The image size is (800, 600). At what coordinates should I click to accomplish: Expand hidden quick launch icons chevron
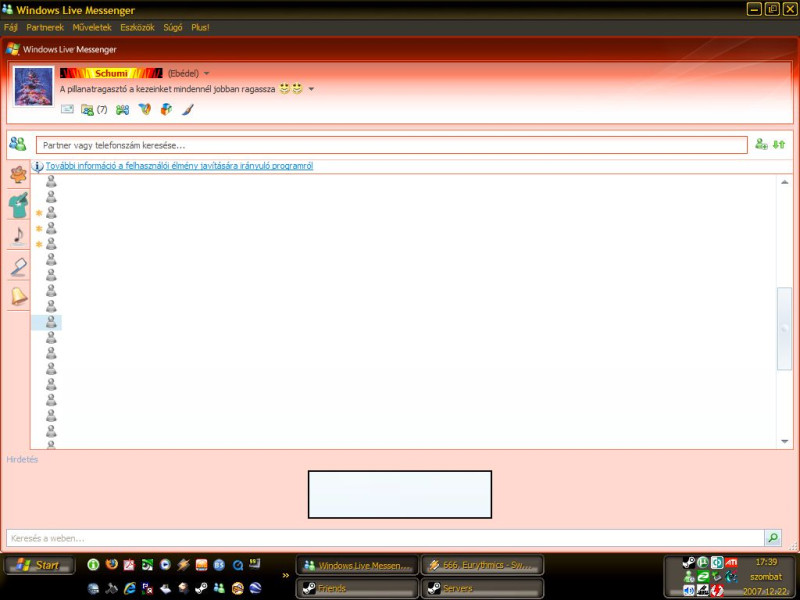pos(286,576)
